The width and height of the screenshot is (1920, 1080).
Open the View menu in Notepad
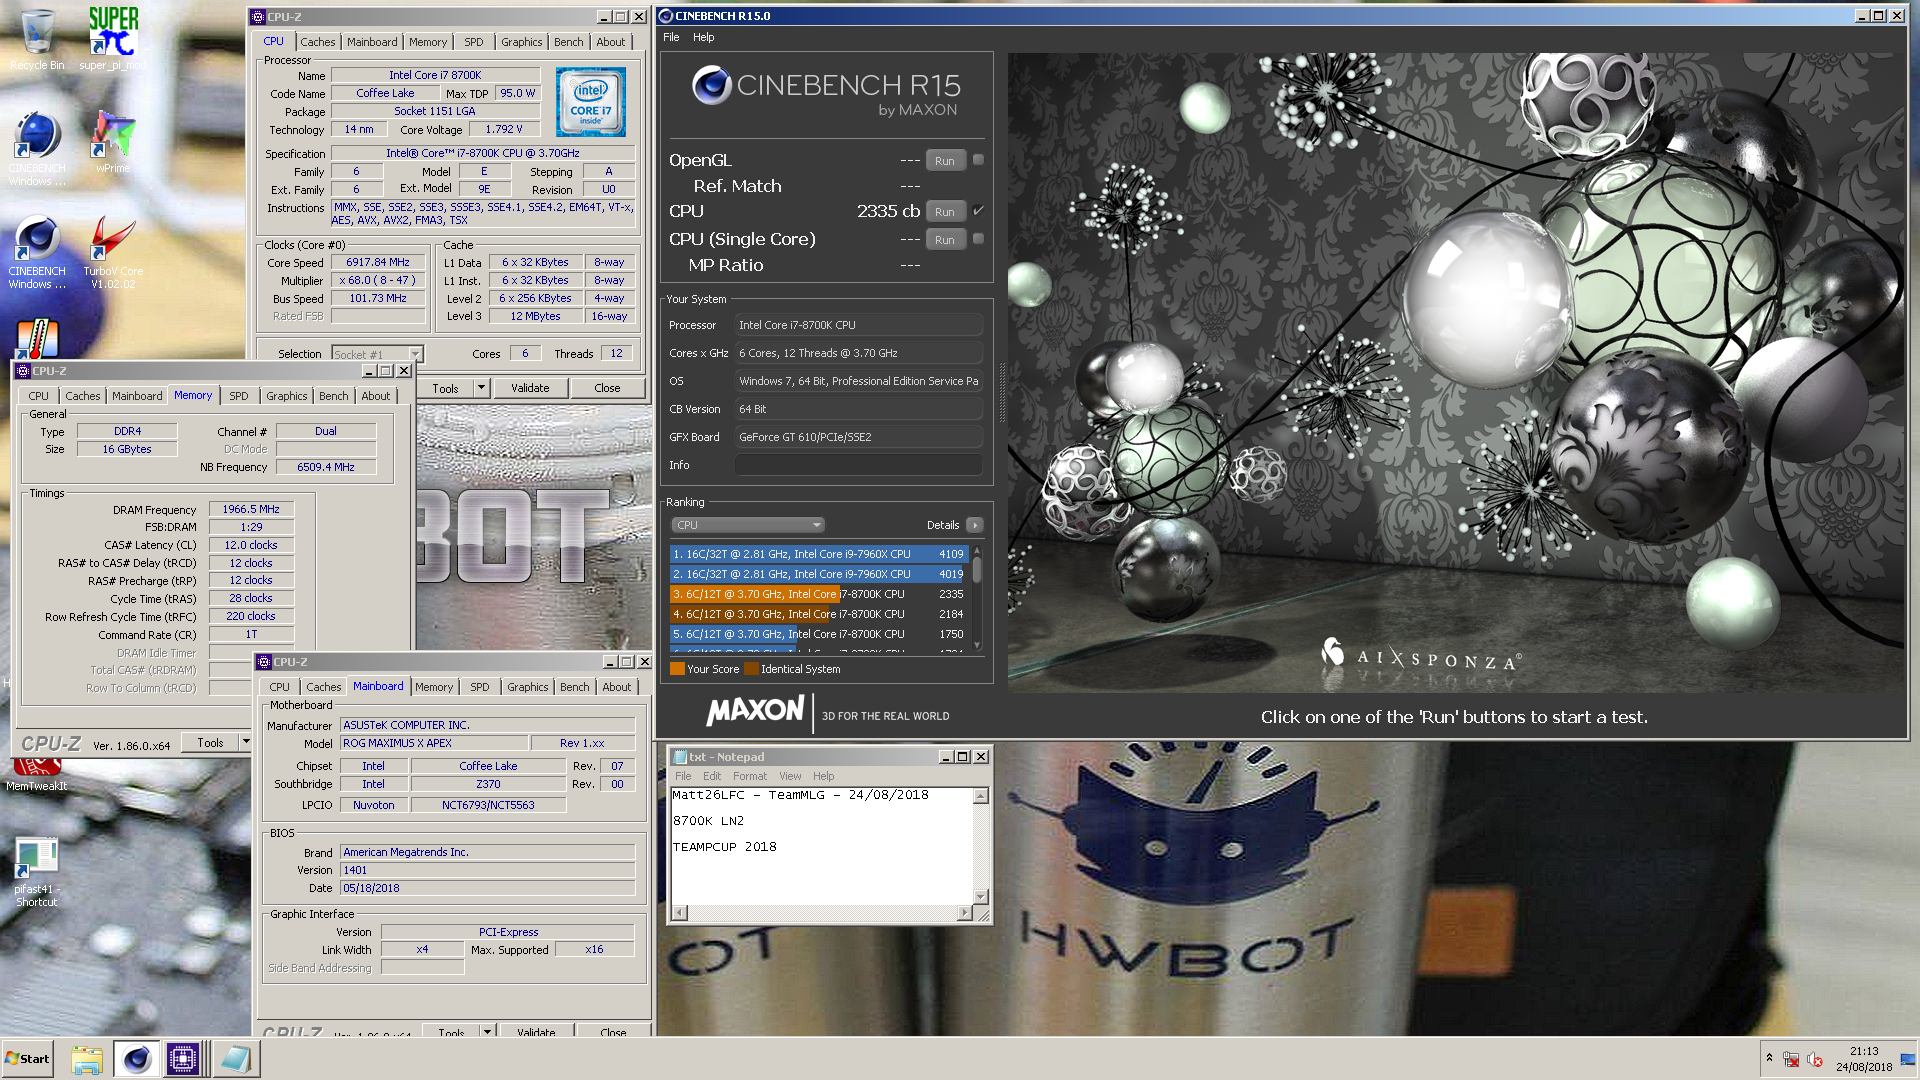790,776
